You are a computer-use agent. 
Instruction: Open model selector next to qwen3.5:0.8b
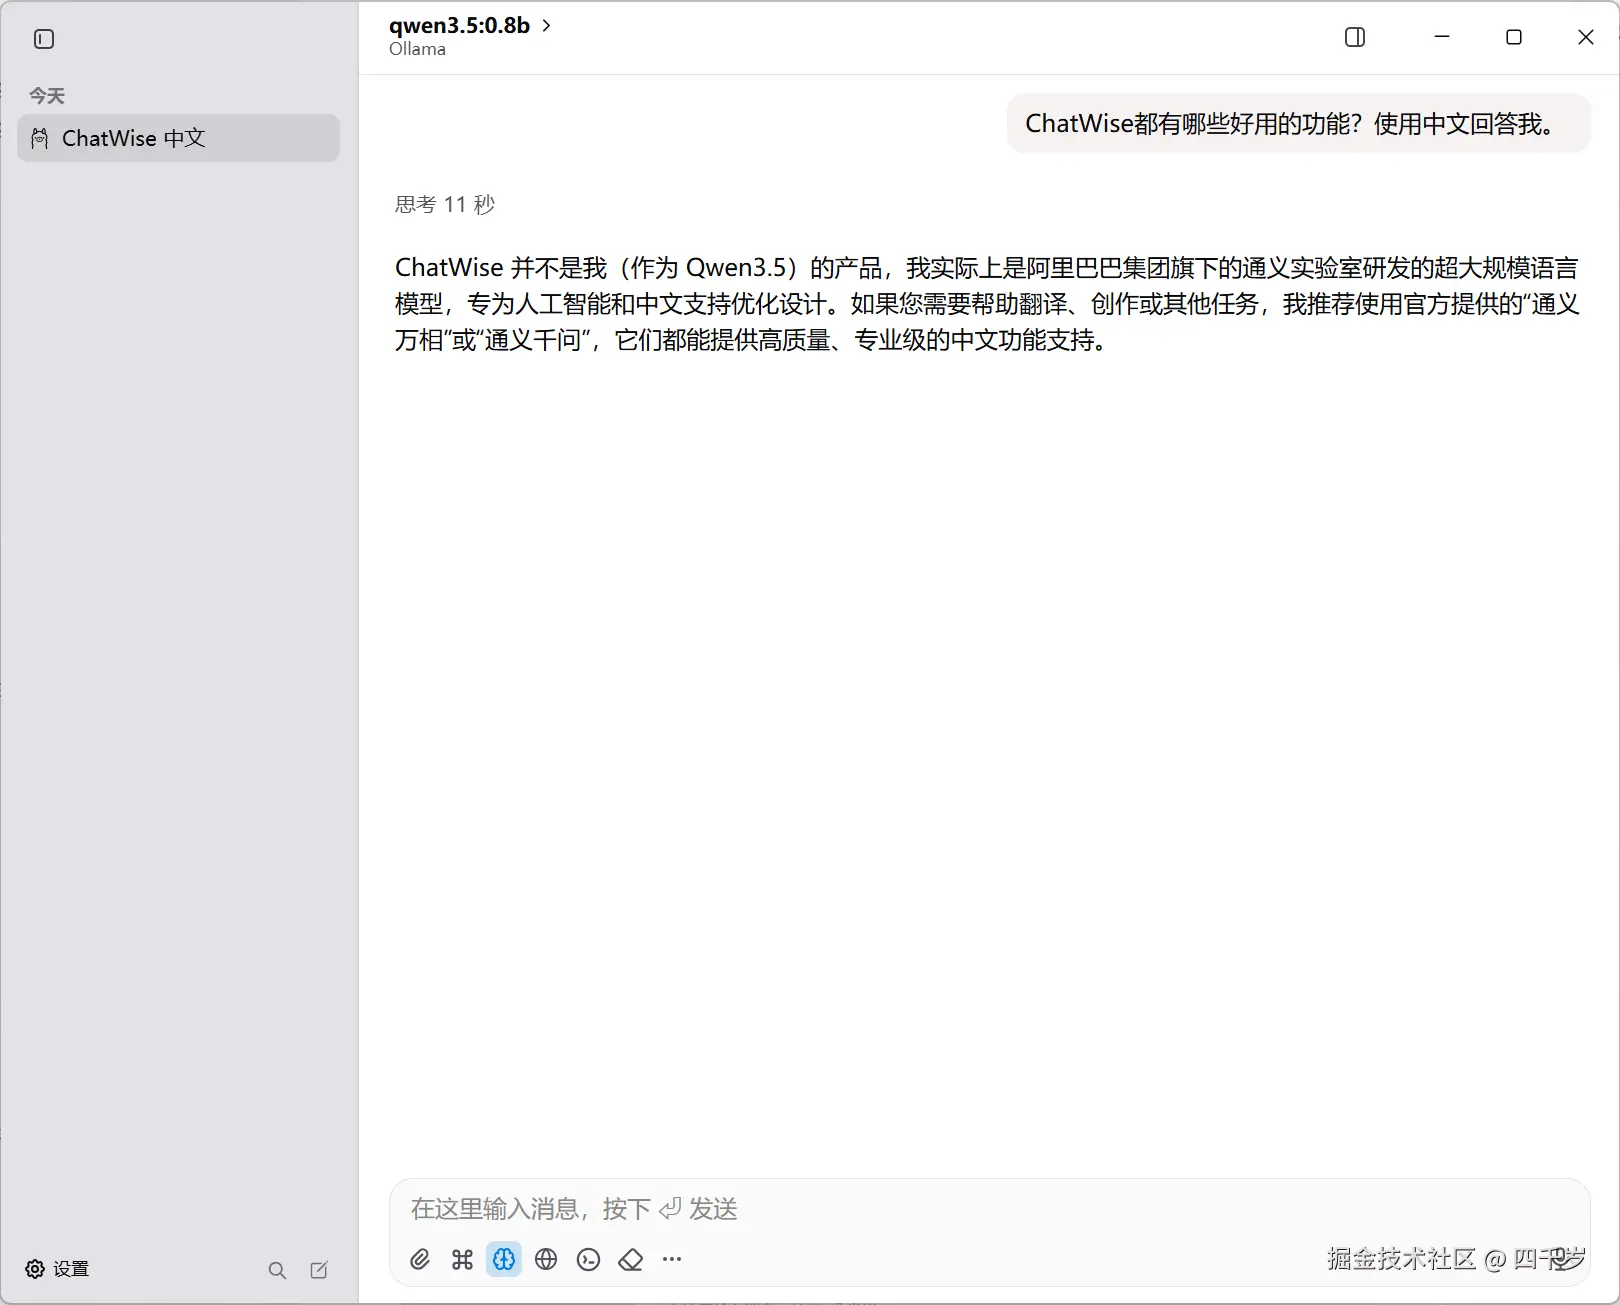546,25
